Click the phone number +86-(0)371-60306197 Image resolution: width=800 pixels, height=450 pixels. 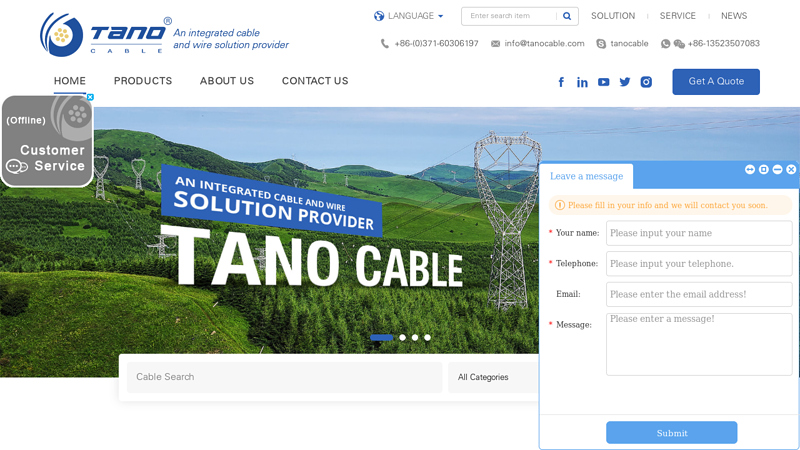436,44
